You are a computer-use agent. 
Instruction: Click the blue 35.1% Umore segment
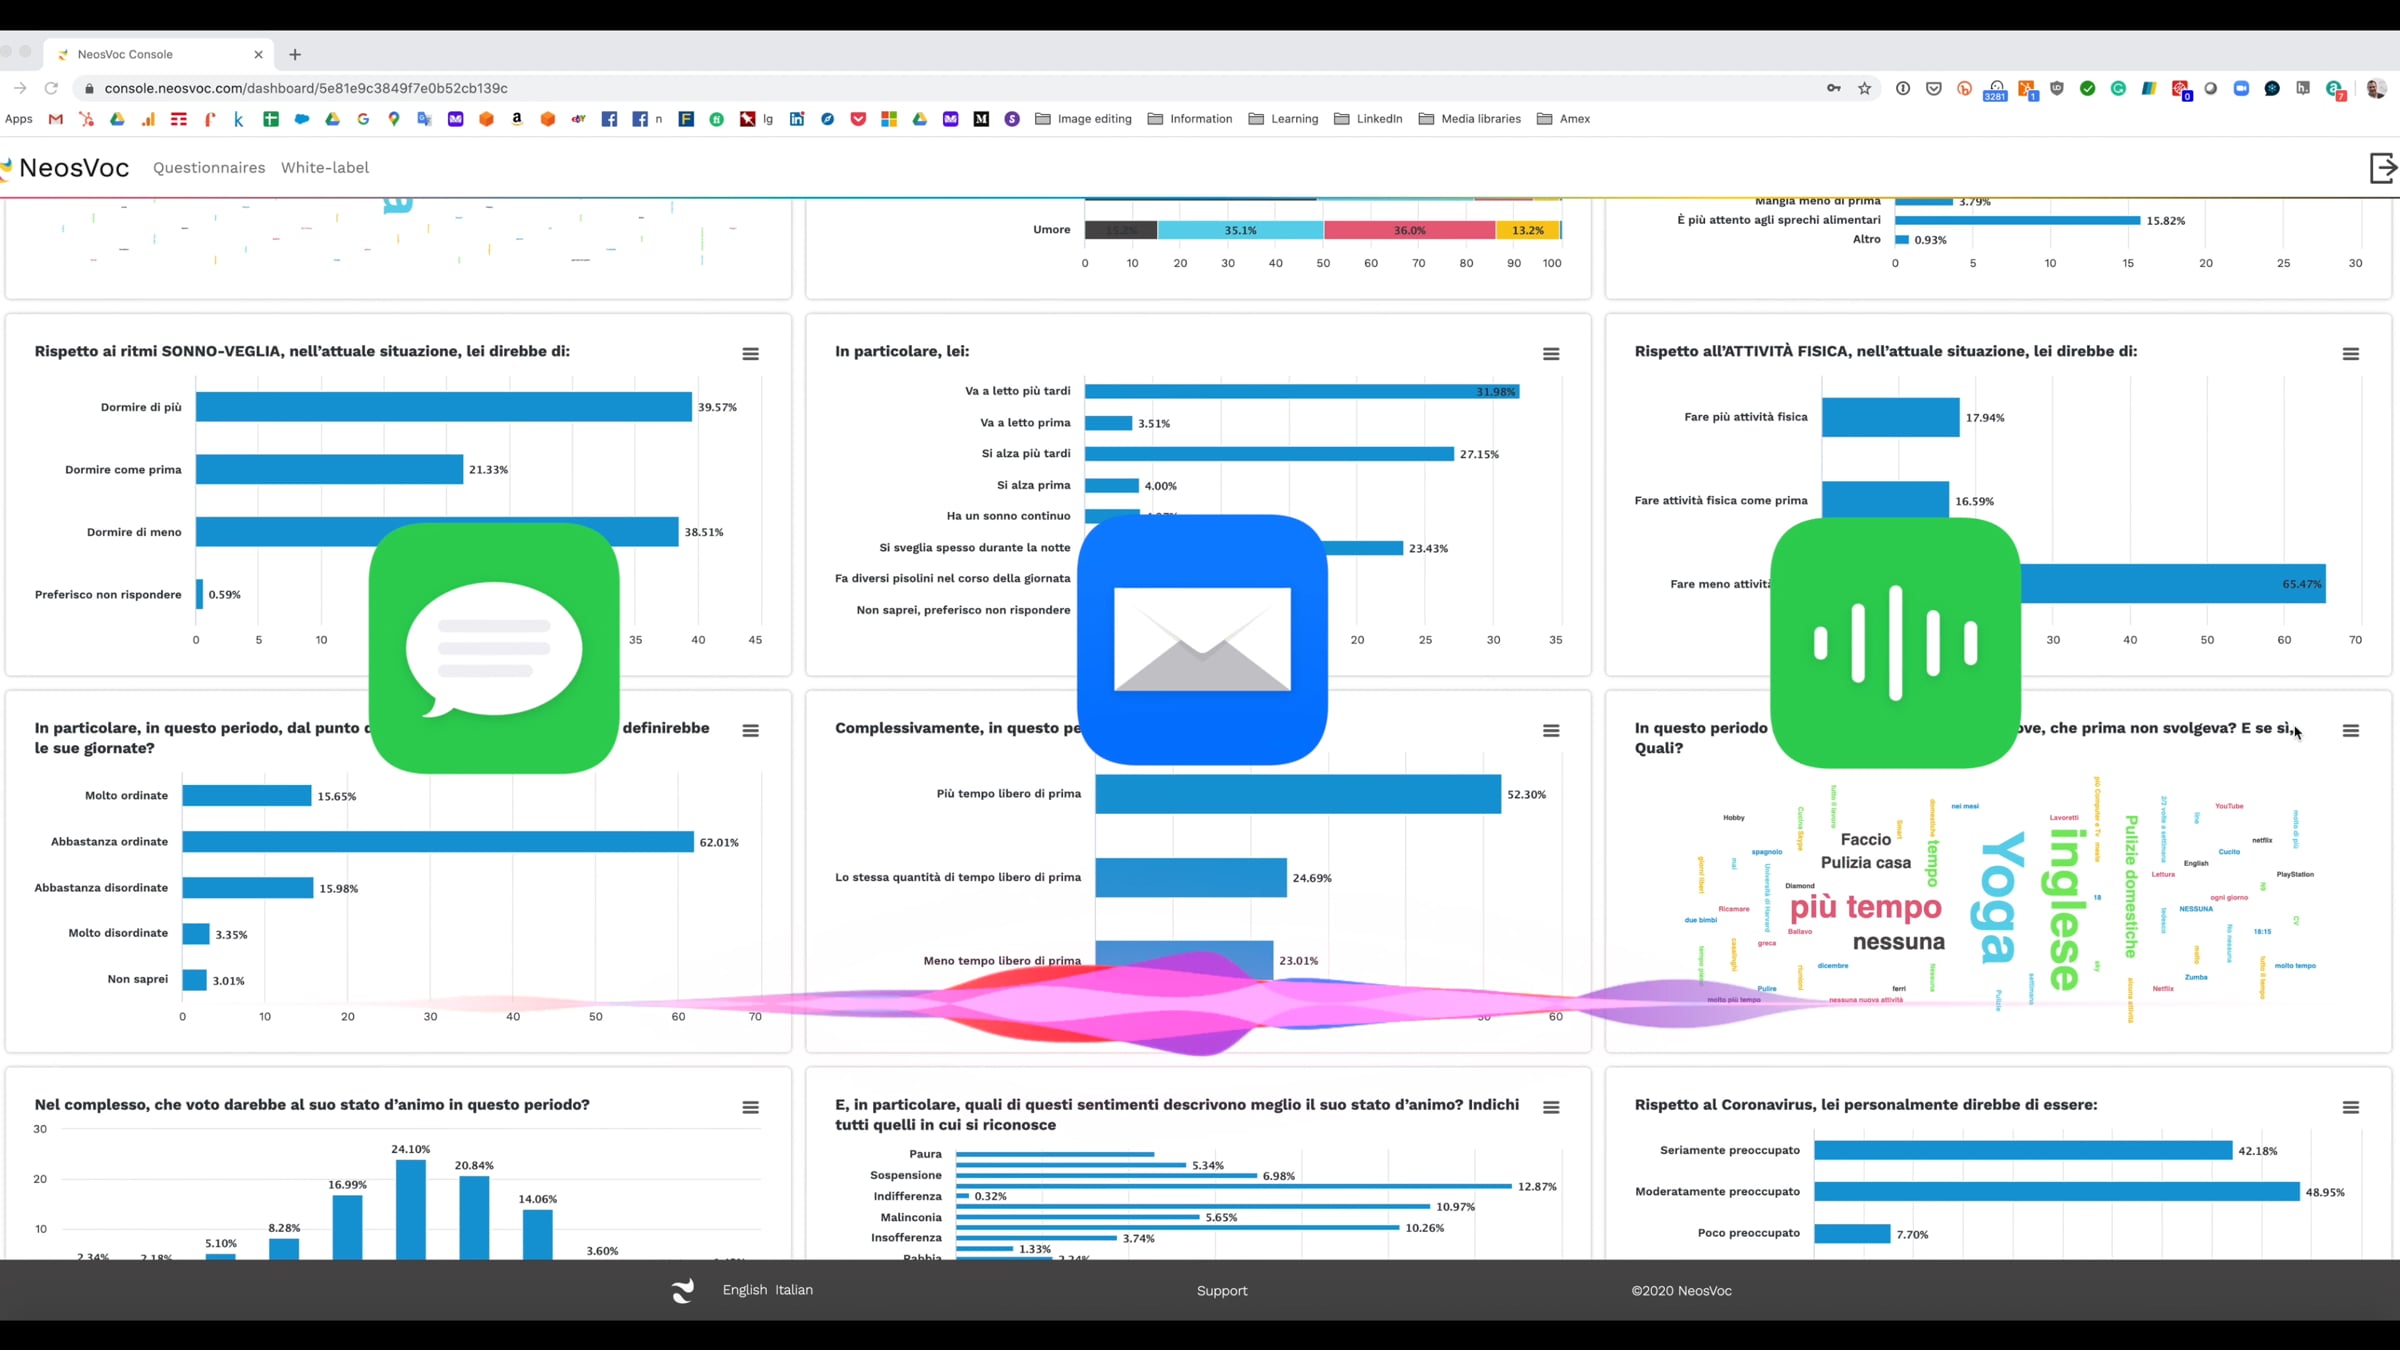click(1240, 230)
